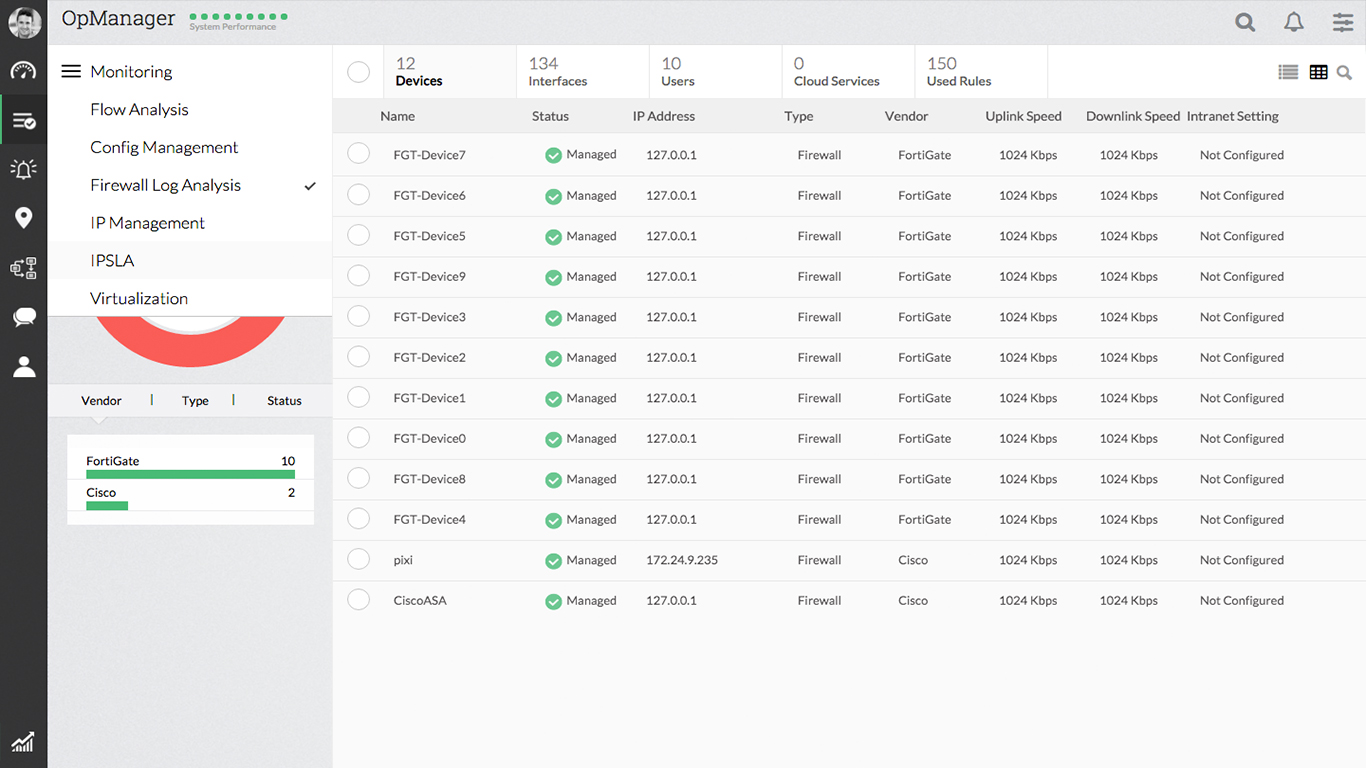
Task: Click the OpManager logo title
Action: pyautogui.click(x=118, y=19)
